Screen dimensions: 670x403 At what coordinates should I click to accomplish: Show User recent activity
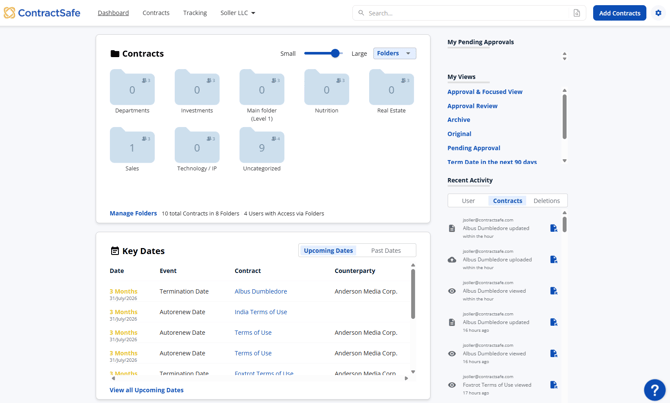click(468, 201)
